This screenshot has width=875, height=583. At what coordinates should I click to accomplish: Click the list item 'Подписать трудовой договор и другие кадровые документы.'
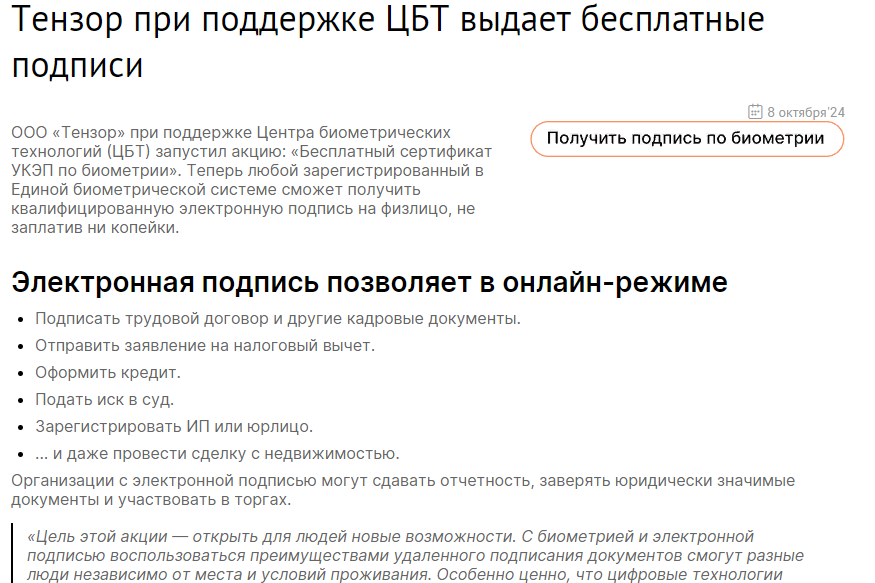point(278,319)
